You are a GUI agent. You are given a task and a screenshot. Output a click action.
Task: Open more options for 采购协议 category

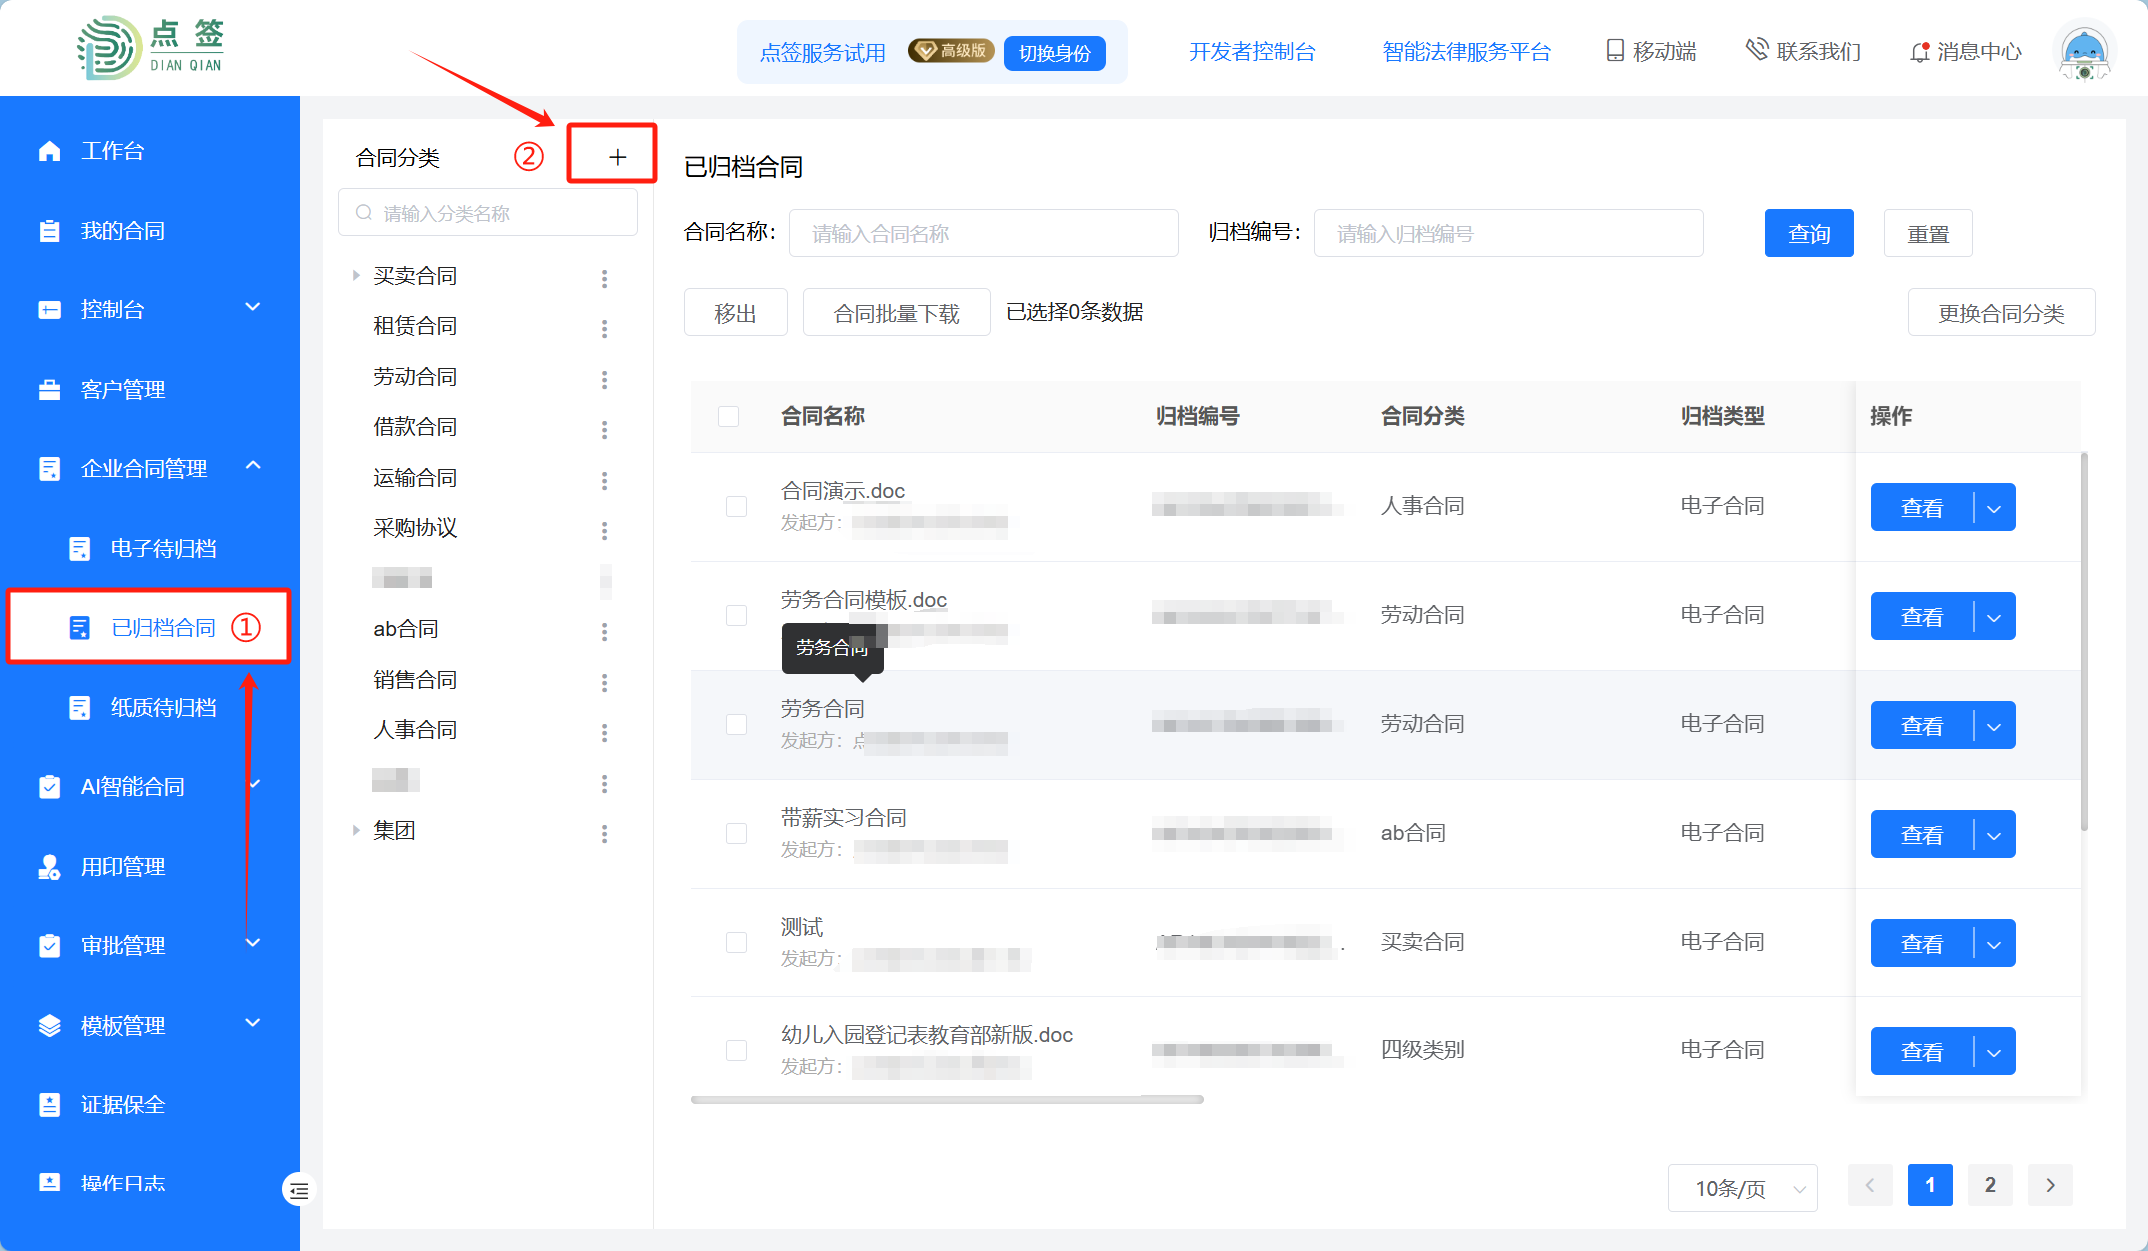point(604,531)
